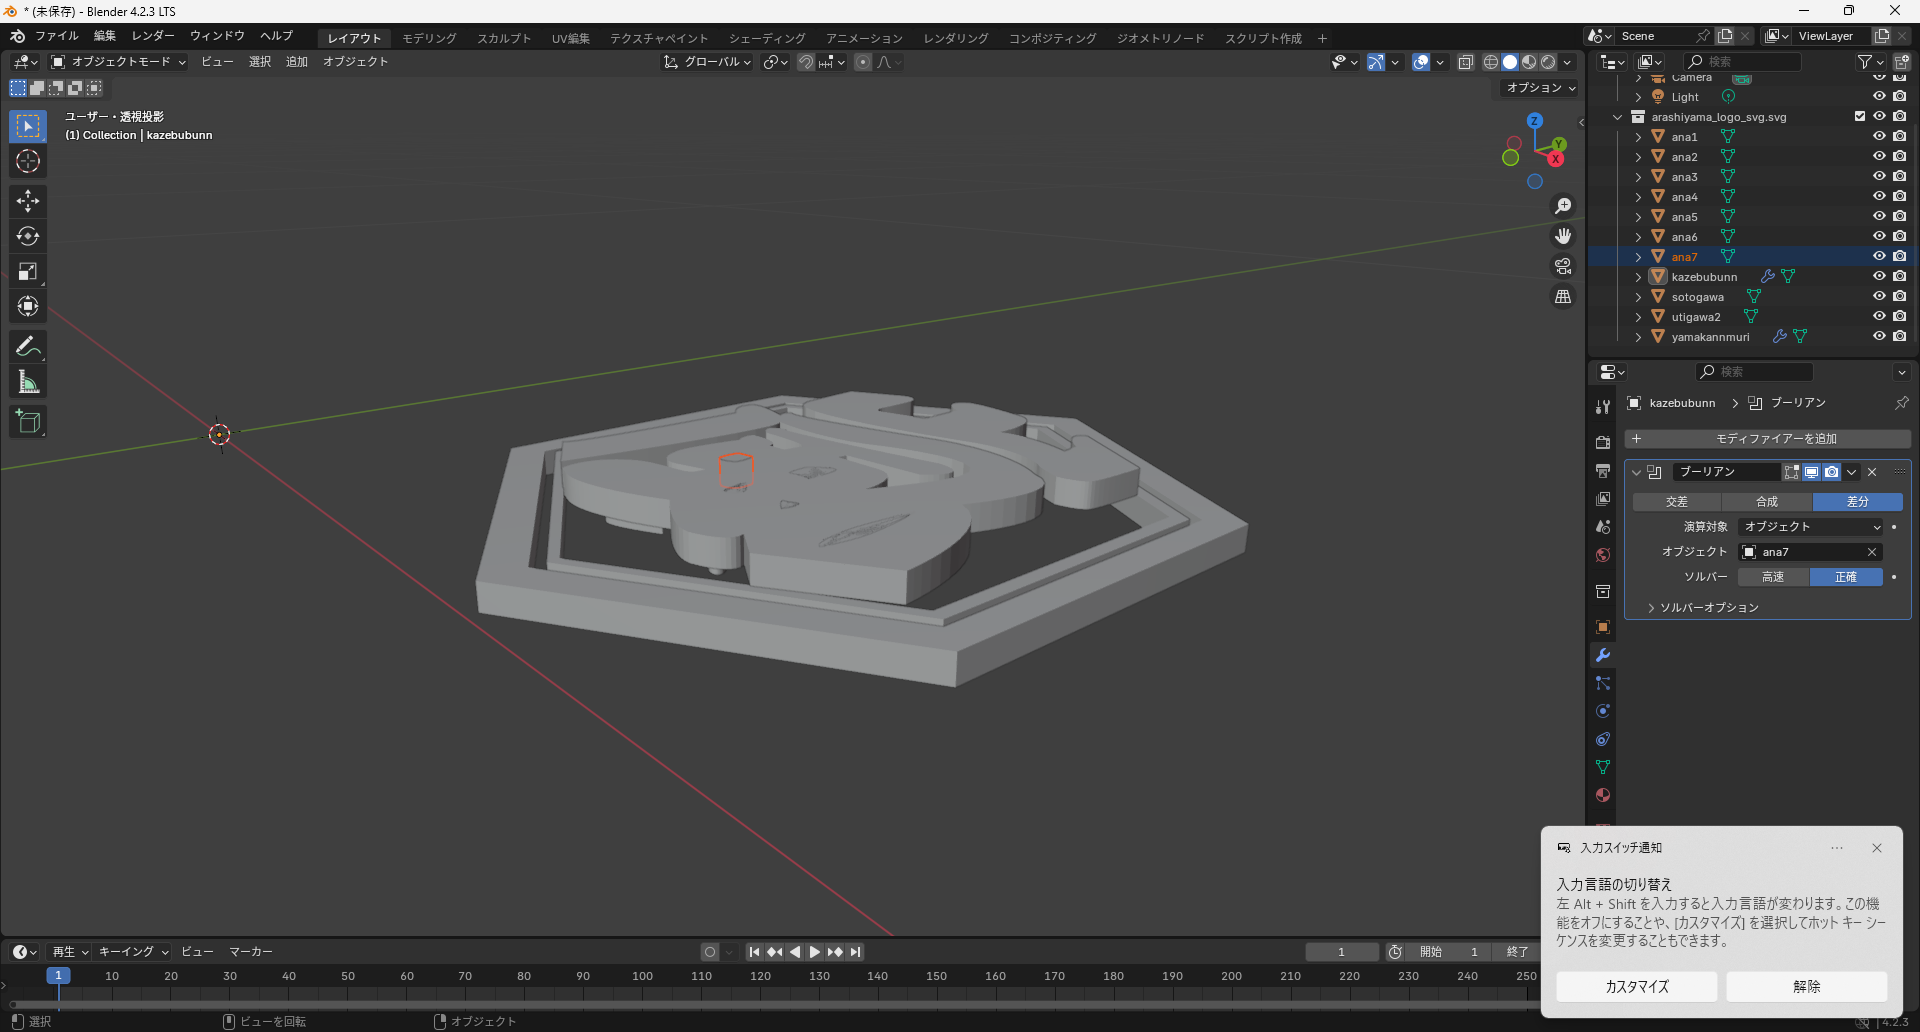This screenshot has width=1920, height=1032.
Task: Click frame 100 on the timeline ruler
Action: pyautogui.click(x=642, y=976)
